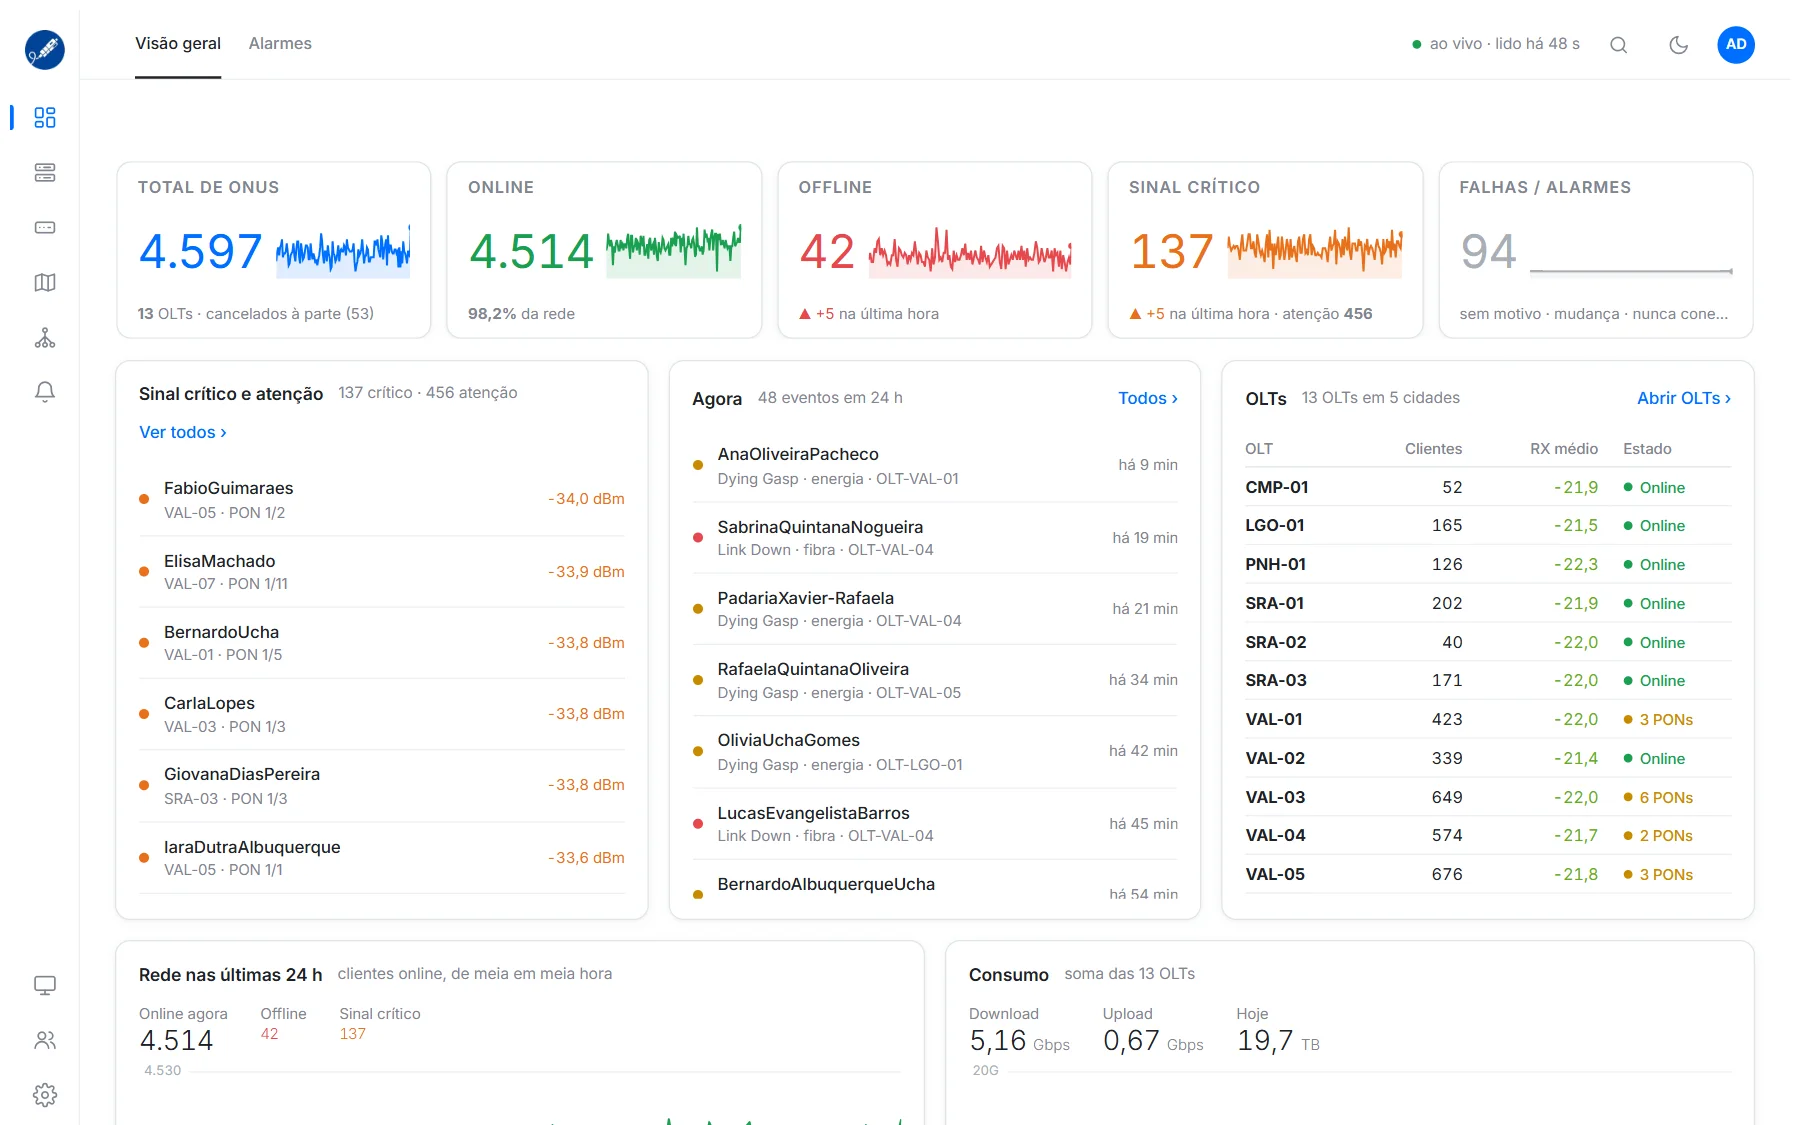Open the settings gear icon in sidebar
The image size is (1800, 1125).
(45, 1095)
